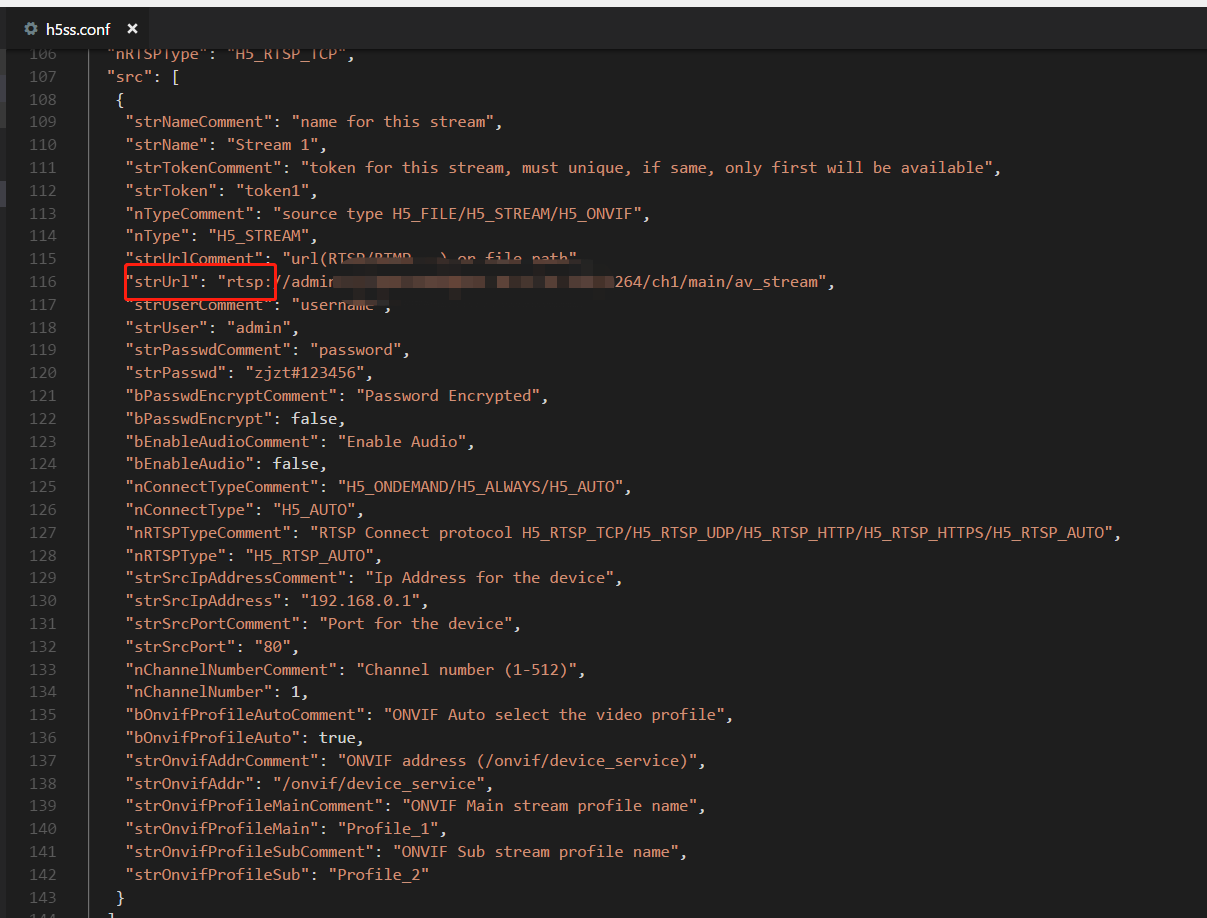Click line number 143 in the gutter
Screen dimensions: 1207x918
click(42, 897)
